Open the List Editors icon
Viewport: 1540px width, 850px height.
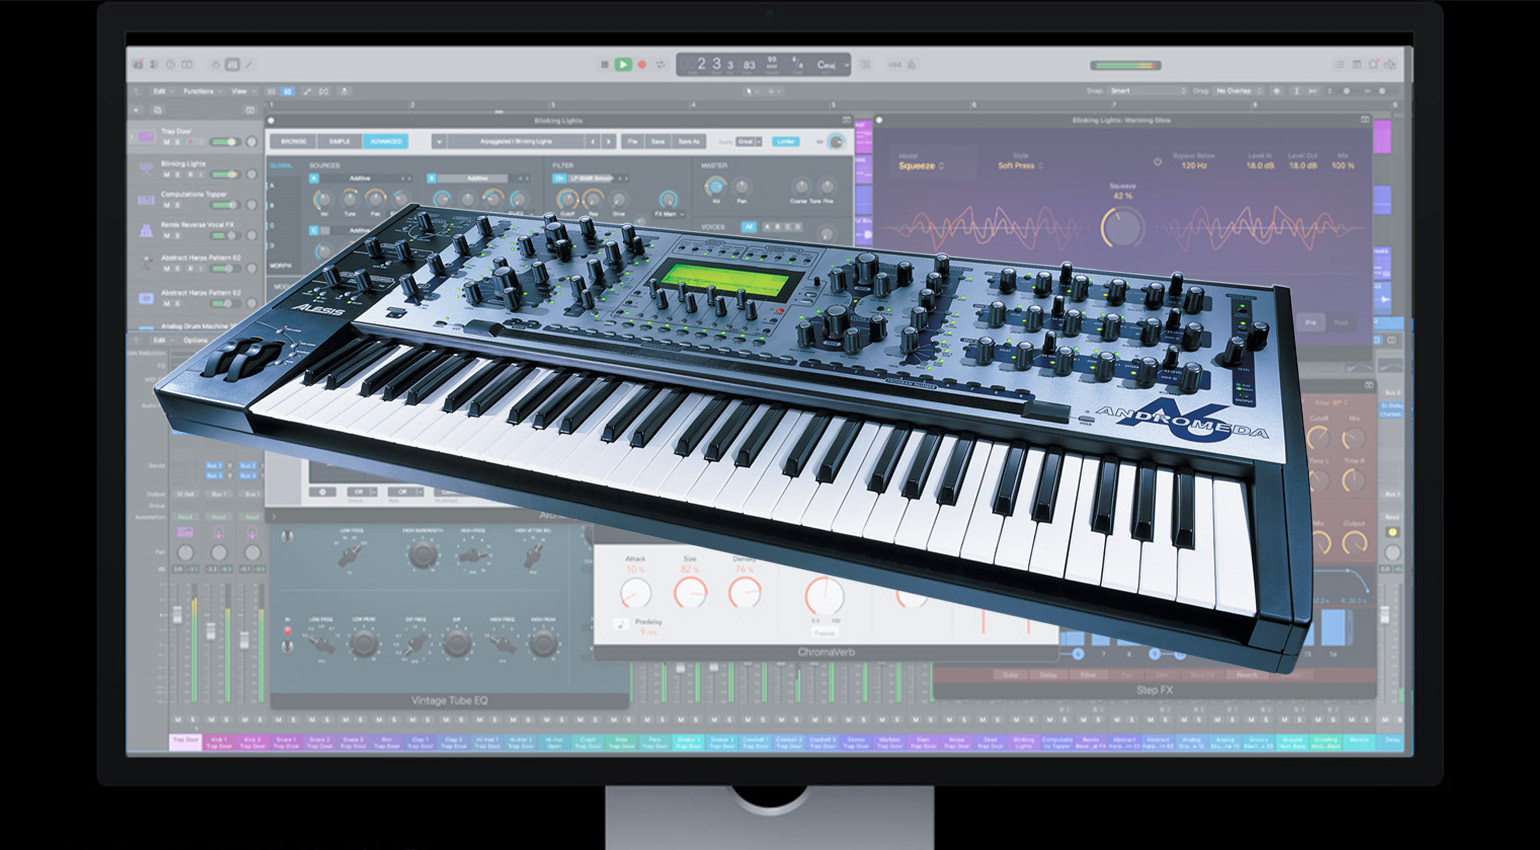(1339, 64)
